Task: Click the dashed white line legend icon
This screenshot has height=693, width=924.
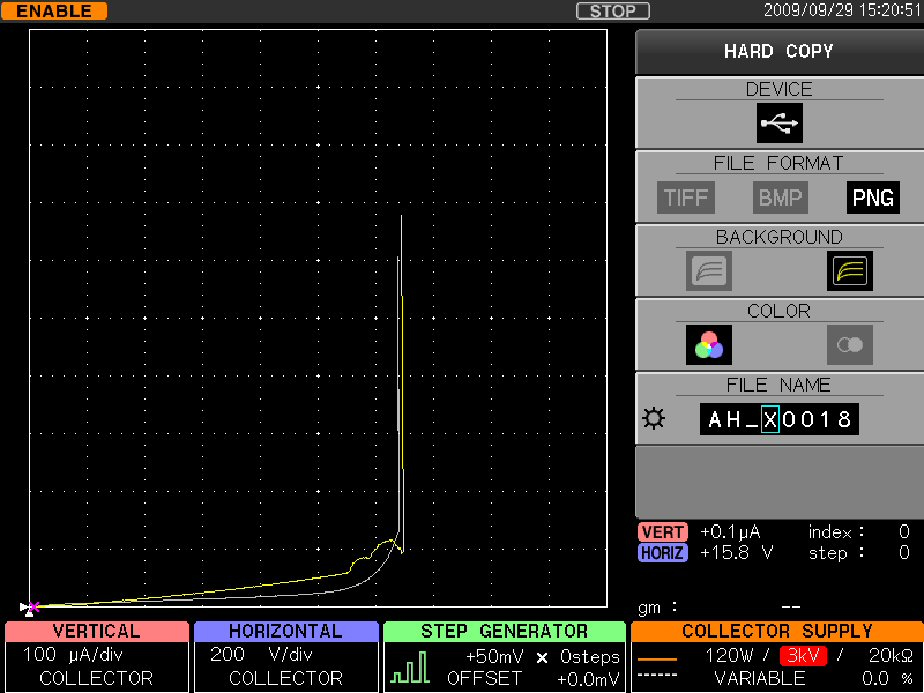Action: click(658, 675)
